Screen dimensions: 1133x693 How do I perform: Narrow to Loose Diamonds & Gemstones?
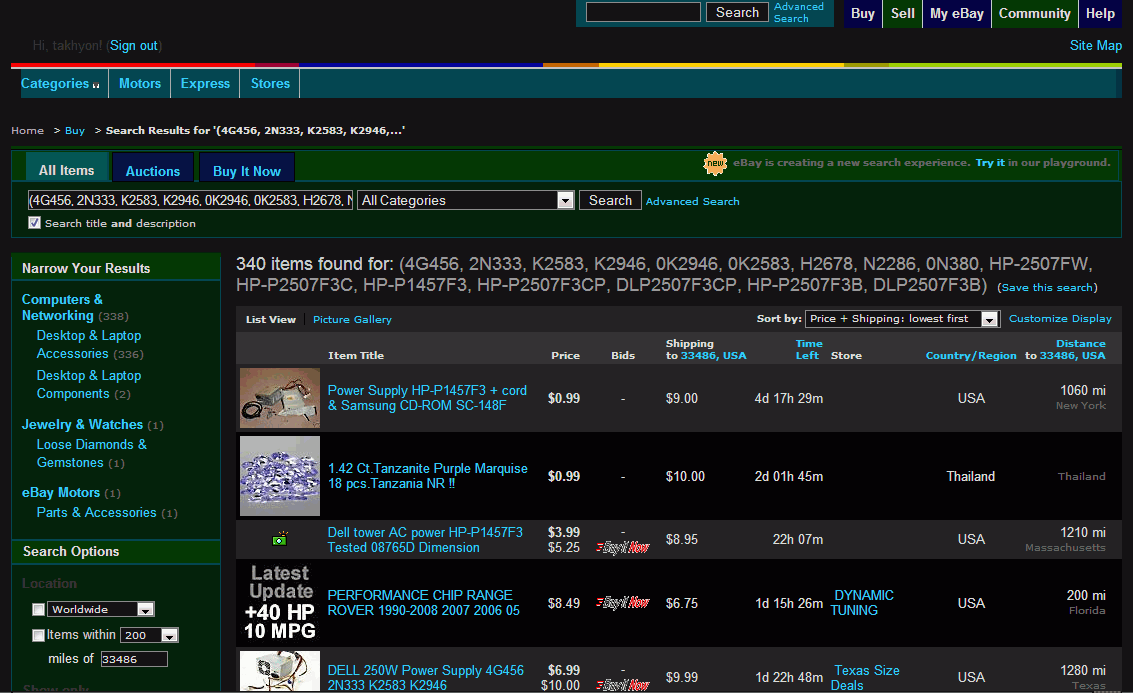pos(92,453)
